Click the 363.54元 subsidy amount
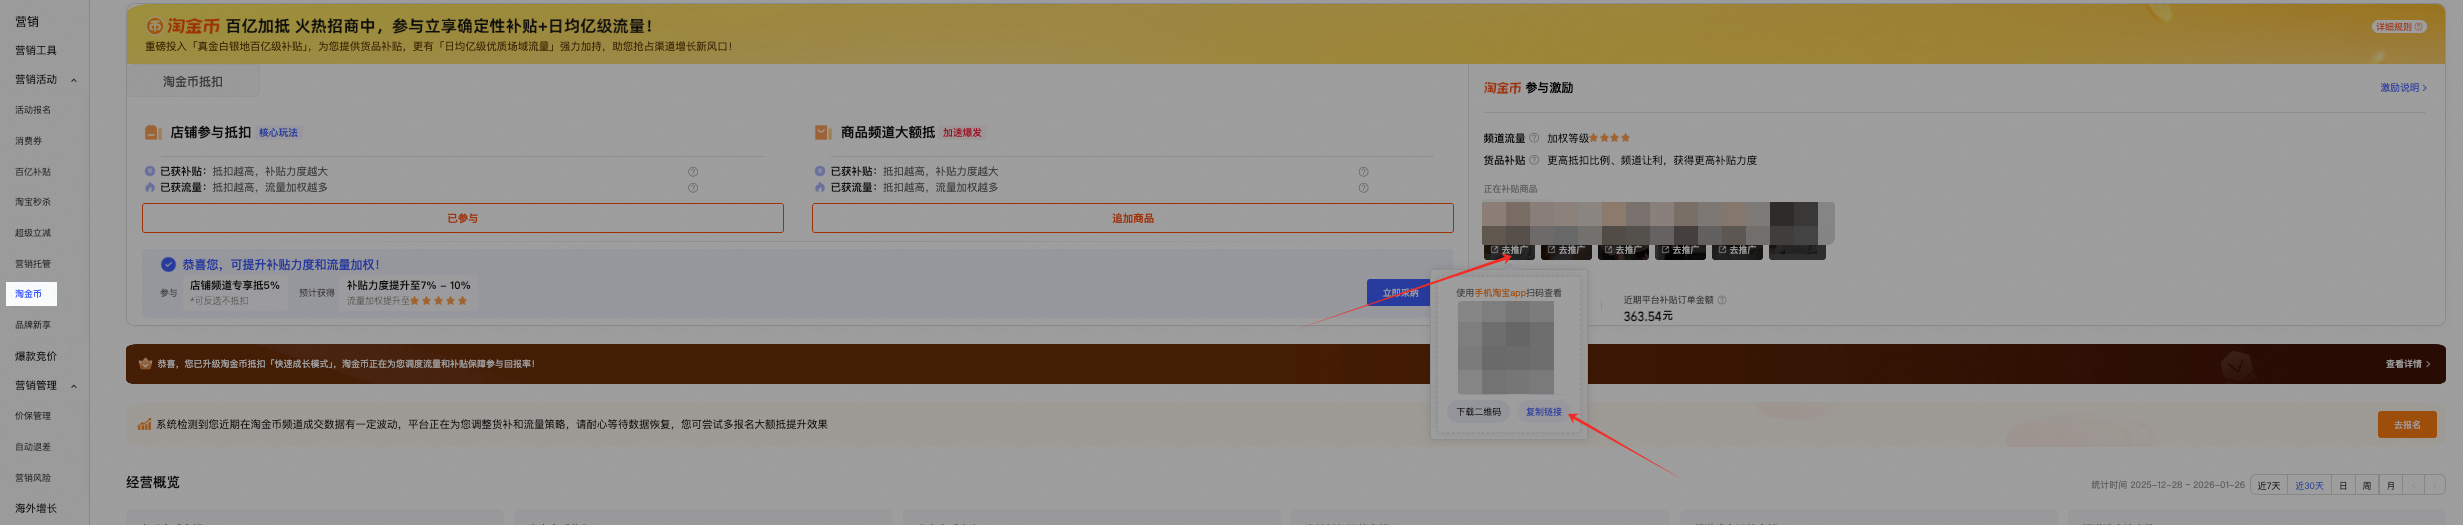The image size is (2463, 525). pos(1648,316)
